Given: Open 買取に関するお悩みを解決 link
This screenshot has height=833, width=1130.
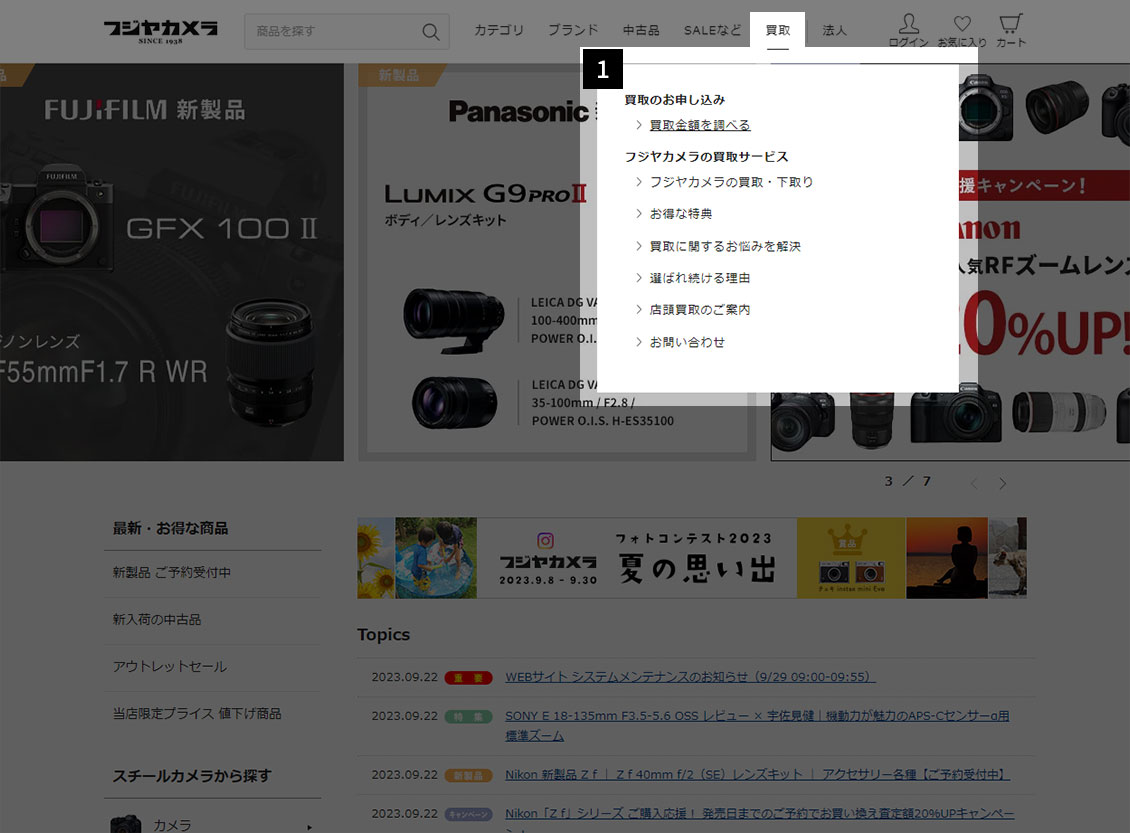Looking at the screenshot, I should 725,246.
